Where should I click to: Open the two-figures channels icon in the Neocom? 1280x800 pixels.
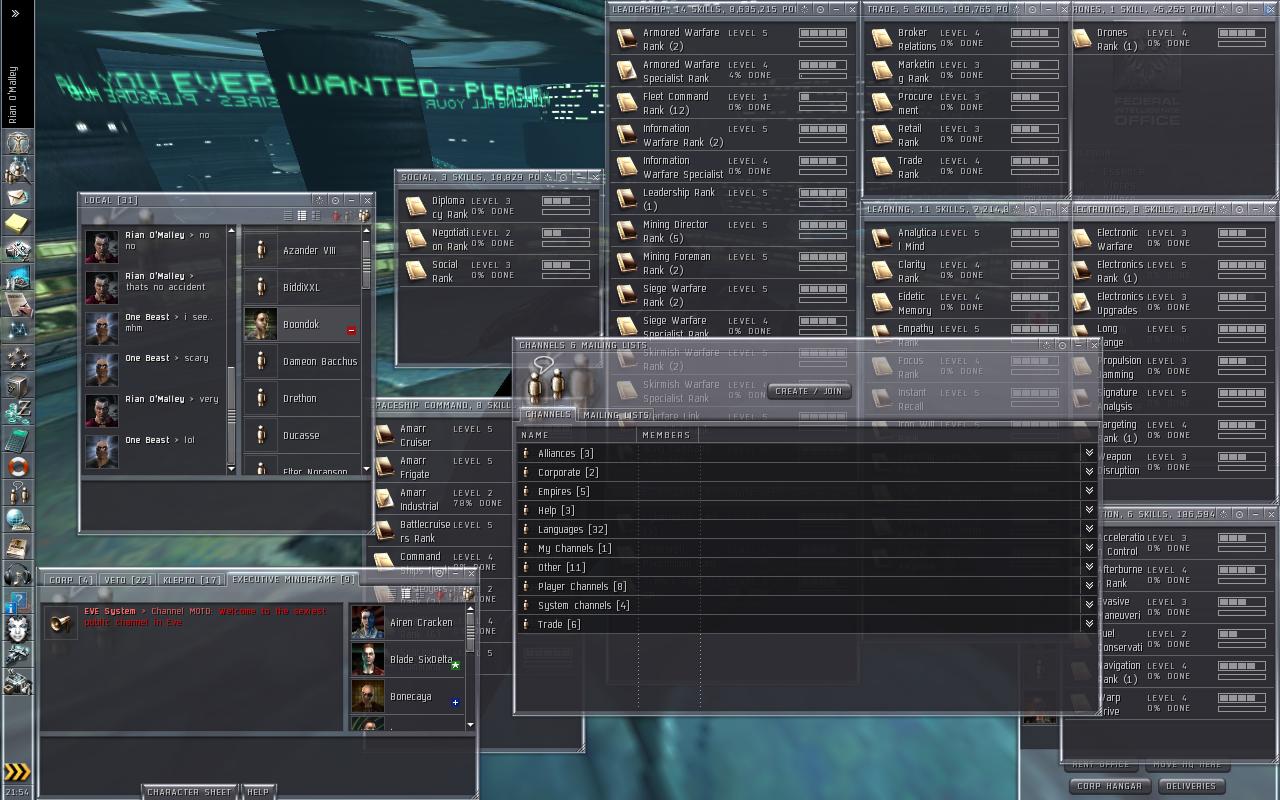click(x=17, y=493)
